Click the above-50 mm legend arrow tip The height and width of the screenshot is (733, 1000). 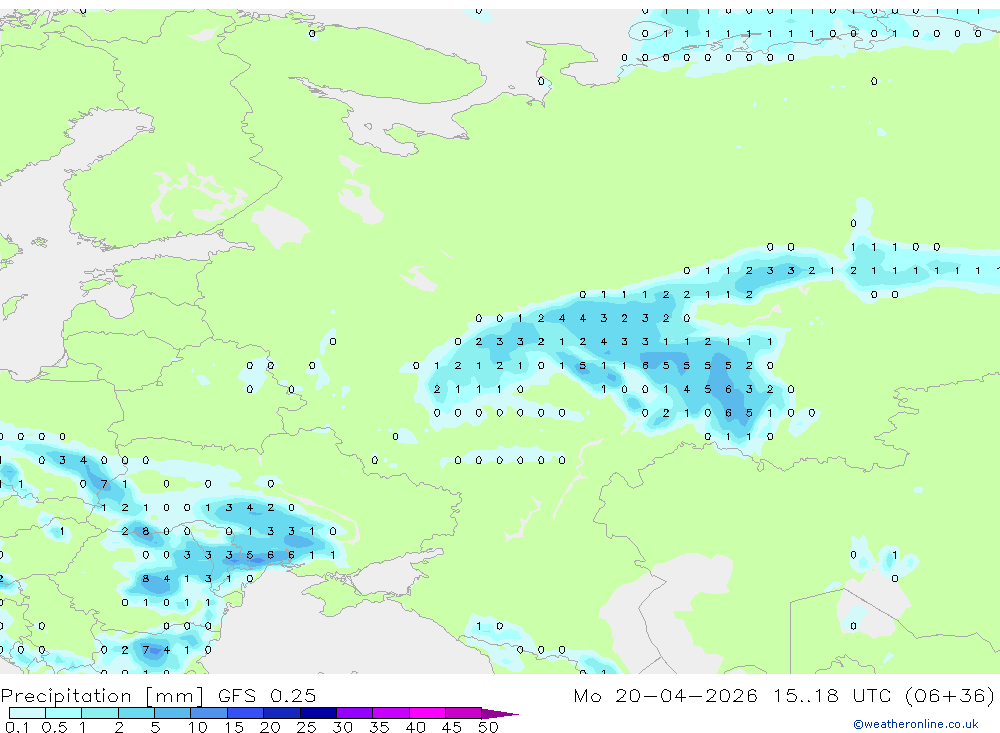tap(501, 714)
